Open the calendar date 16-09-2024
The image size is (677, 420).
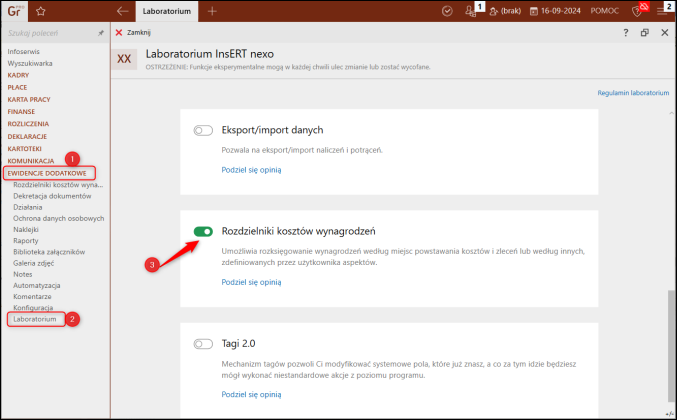[x=555, y=11]
